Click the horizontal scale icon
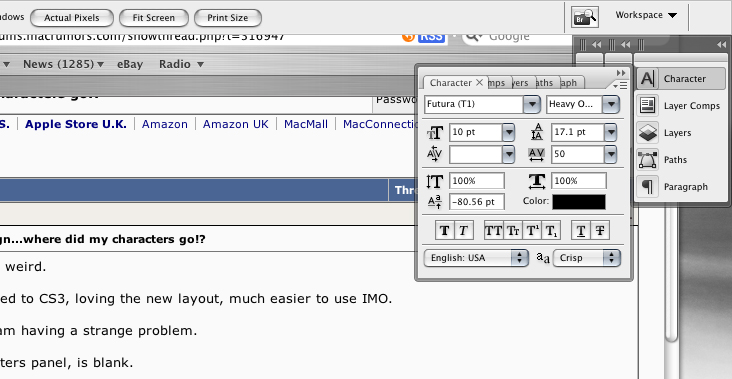 click(537, 181)
